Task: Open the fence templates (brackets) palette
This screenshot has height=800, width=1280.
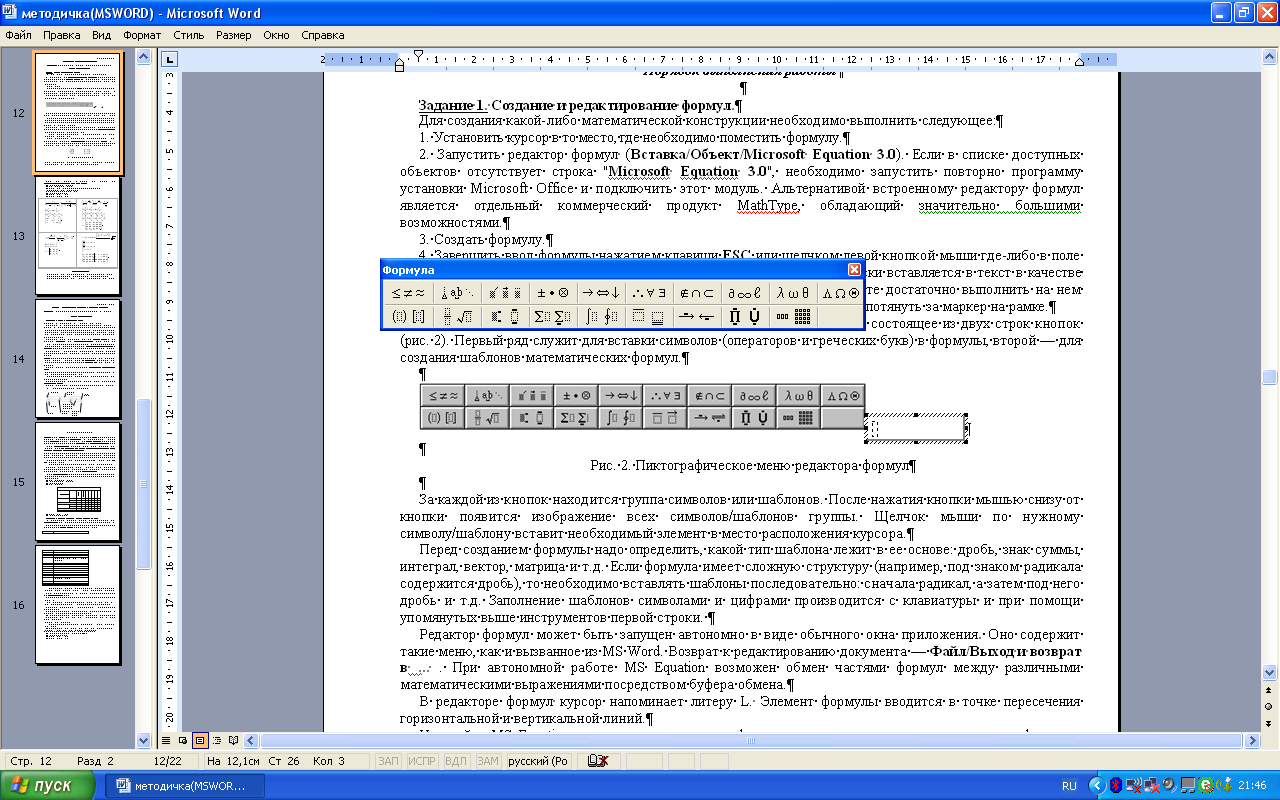Action: [408, 316]
